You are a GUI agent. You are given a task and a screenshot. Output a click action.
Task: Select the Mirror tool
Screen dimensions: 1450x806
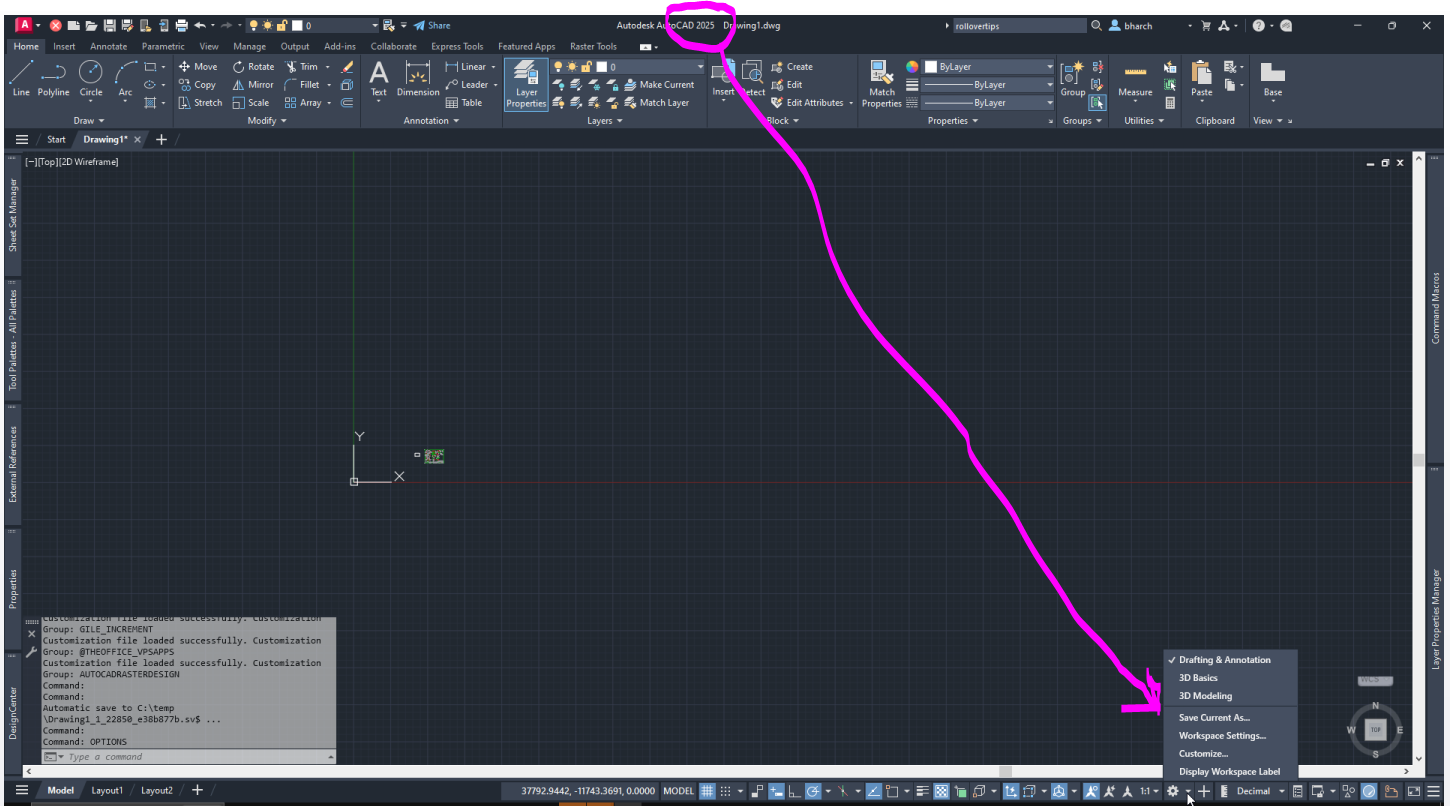coord(253,84)
